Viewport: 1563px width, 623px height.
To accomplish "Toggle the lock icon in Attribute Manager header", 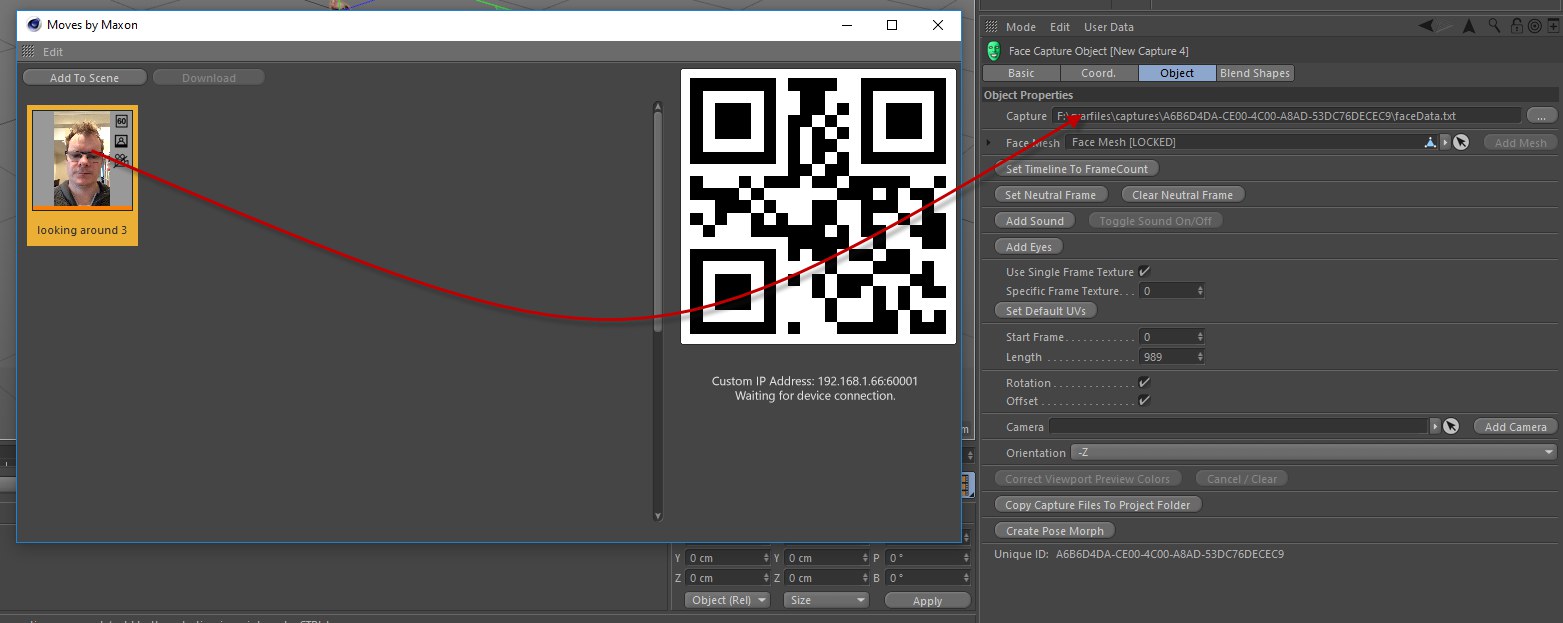I will [x=1516, y=26].
